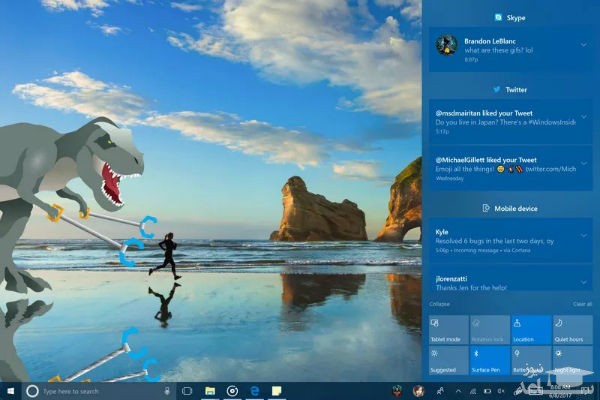Enable the Night light quick action
The width and height of the screenshot is (600, 400).
pos(572,360)
